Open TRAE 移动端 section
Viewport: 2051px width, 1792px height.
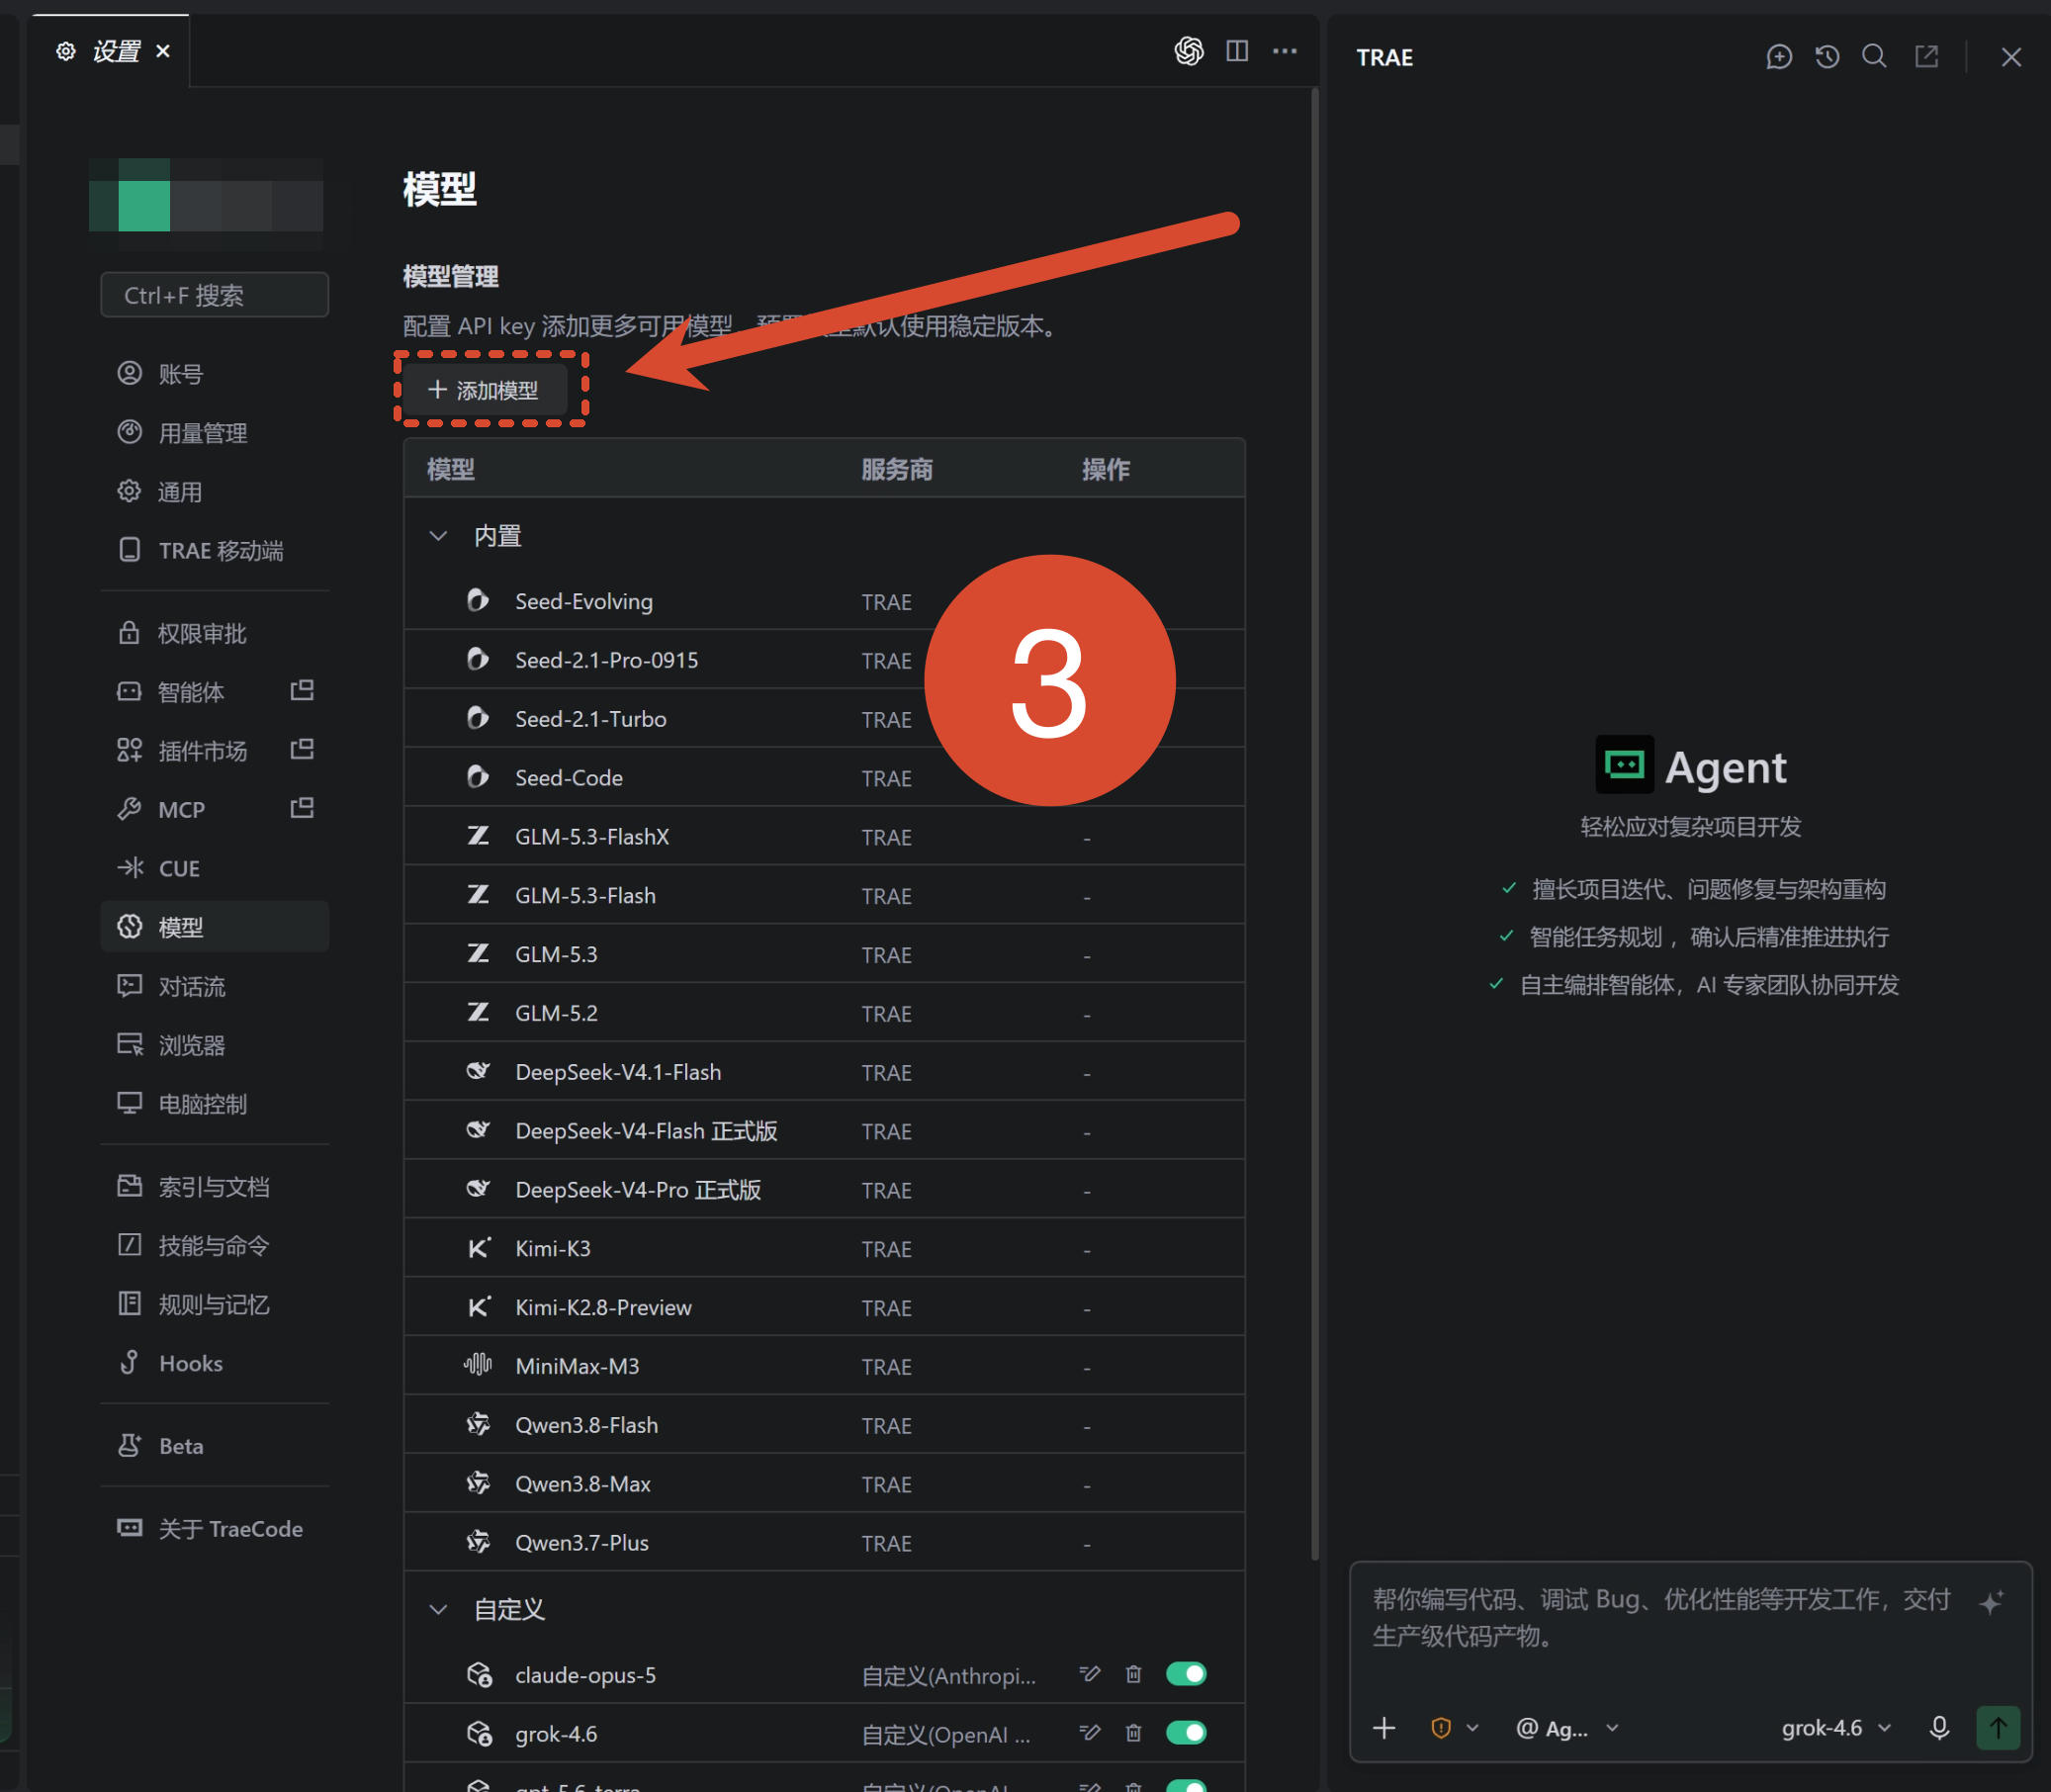[x=215, y=551]
